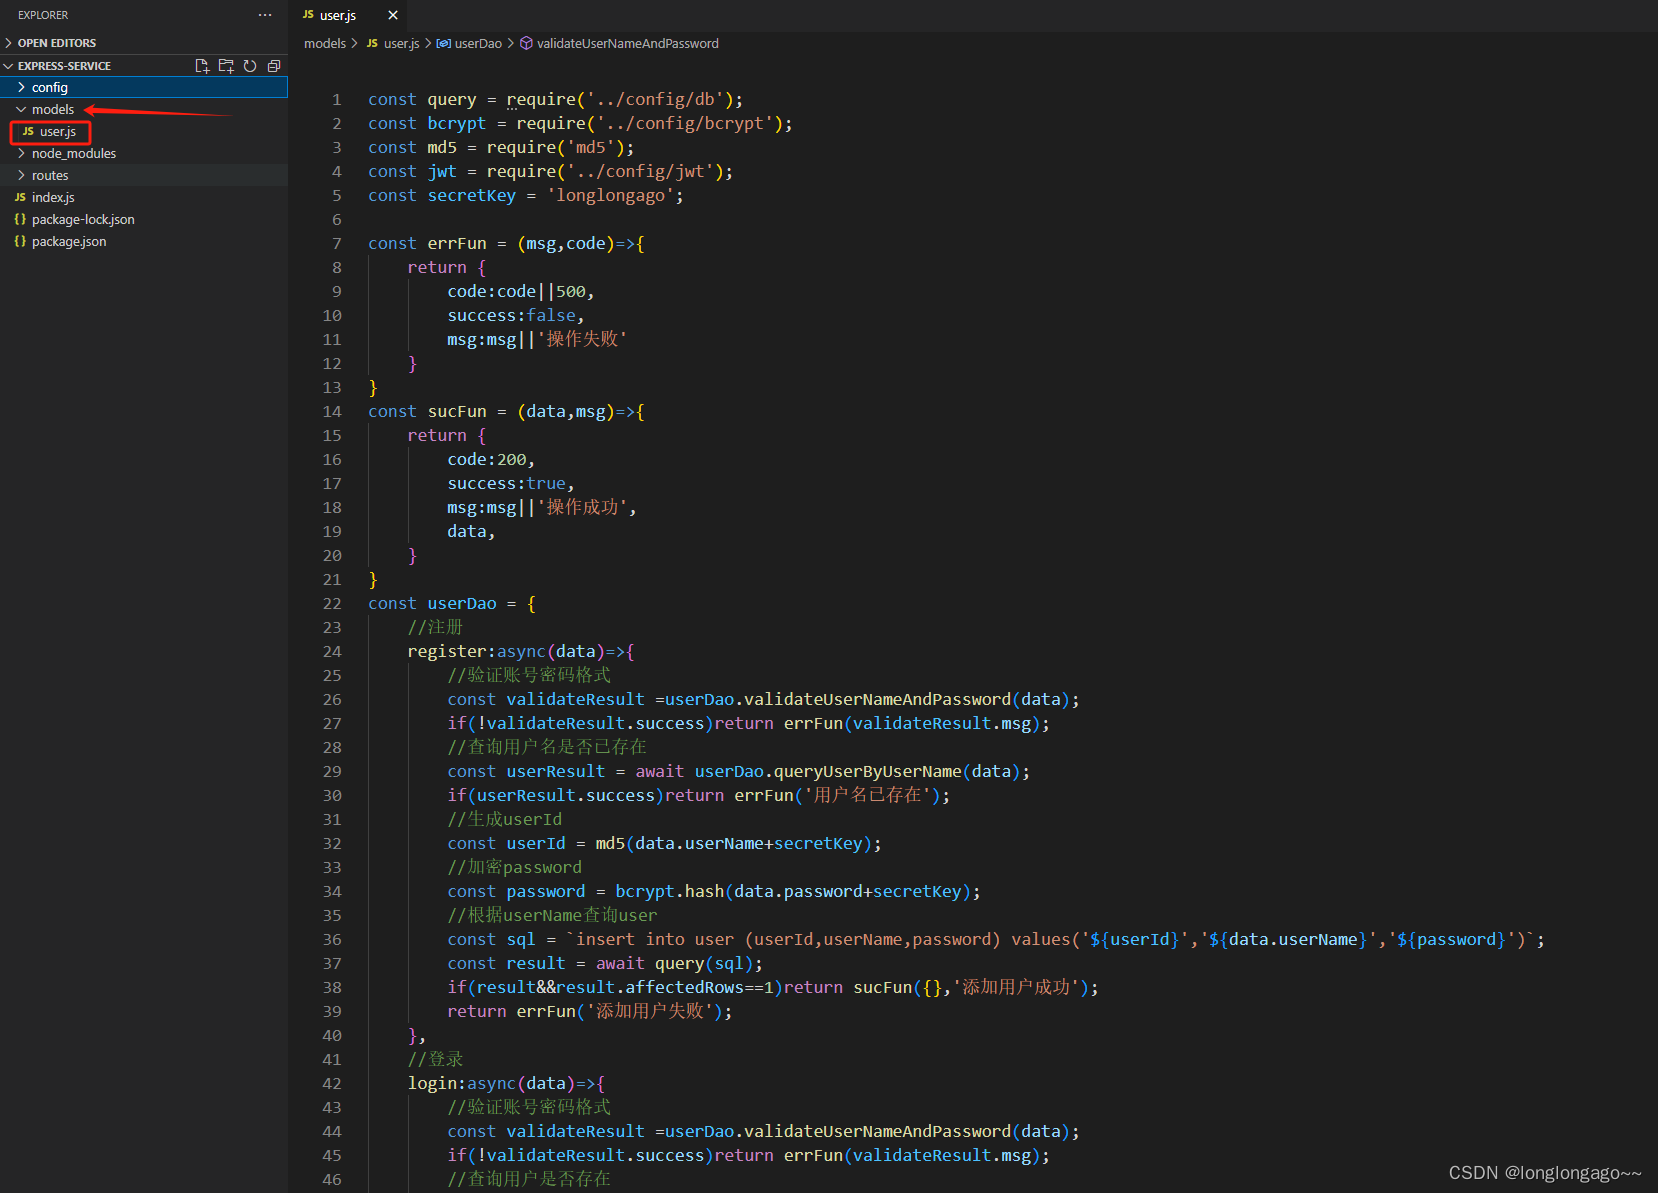Click '../config/db' require path text
This screenshot has height=1193, width=1658.
[x=655, y=99]
